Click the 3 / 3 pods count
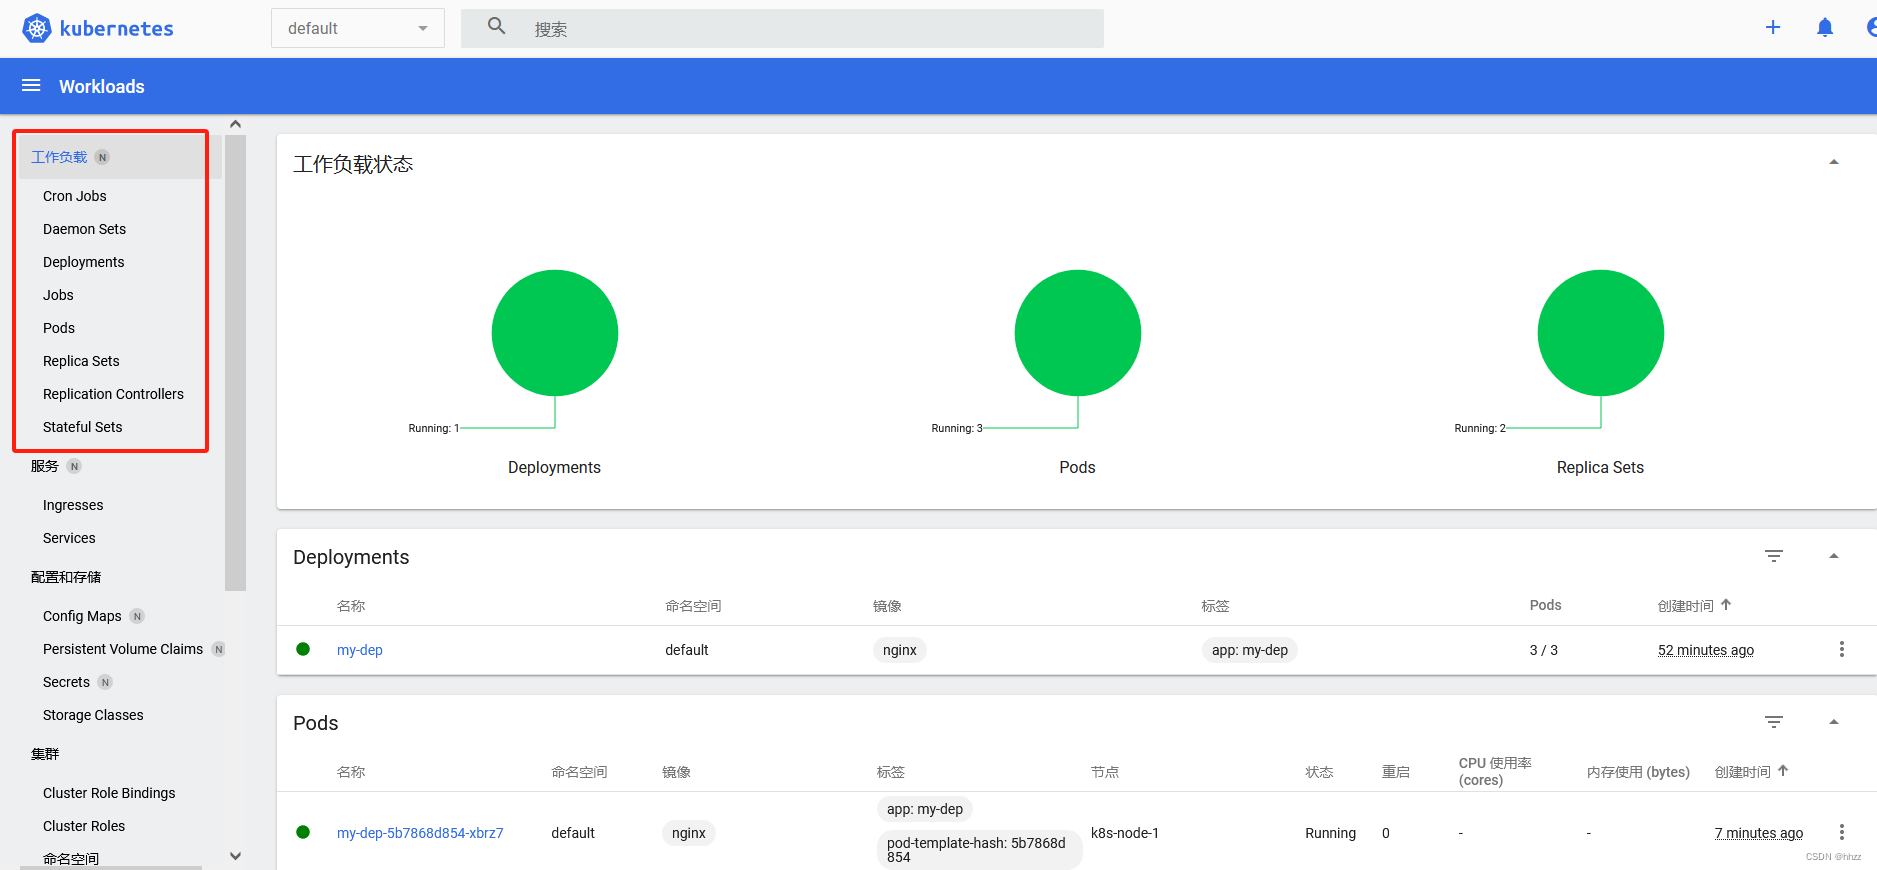This screenshot has width=1877, height=870. [1544, 650]
